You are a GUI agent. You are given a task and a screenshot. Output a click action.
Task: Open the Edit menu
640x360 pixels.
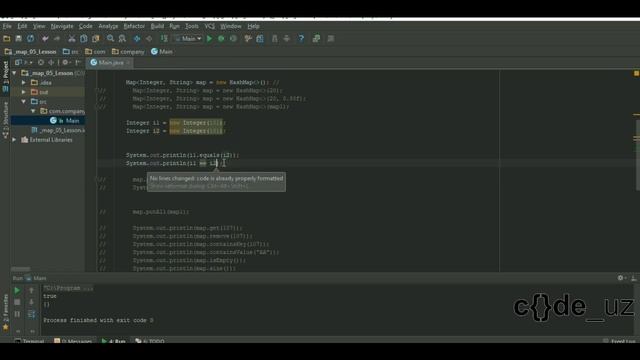pyautogui.click(x=22, y=26)
